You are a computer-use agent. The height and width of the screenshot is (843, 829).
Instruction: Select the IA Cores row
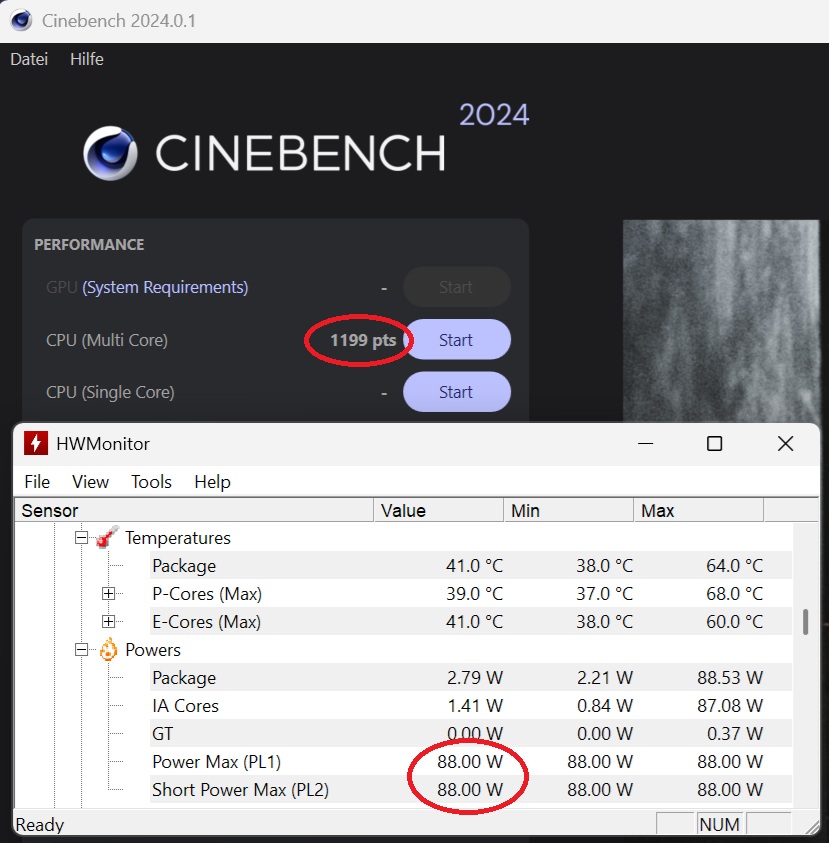[470, 705]
